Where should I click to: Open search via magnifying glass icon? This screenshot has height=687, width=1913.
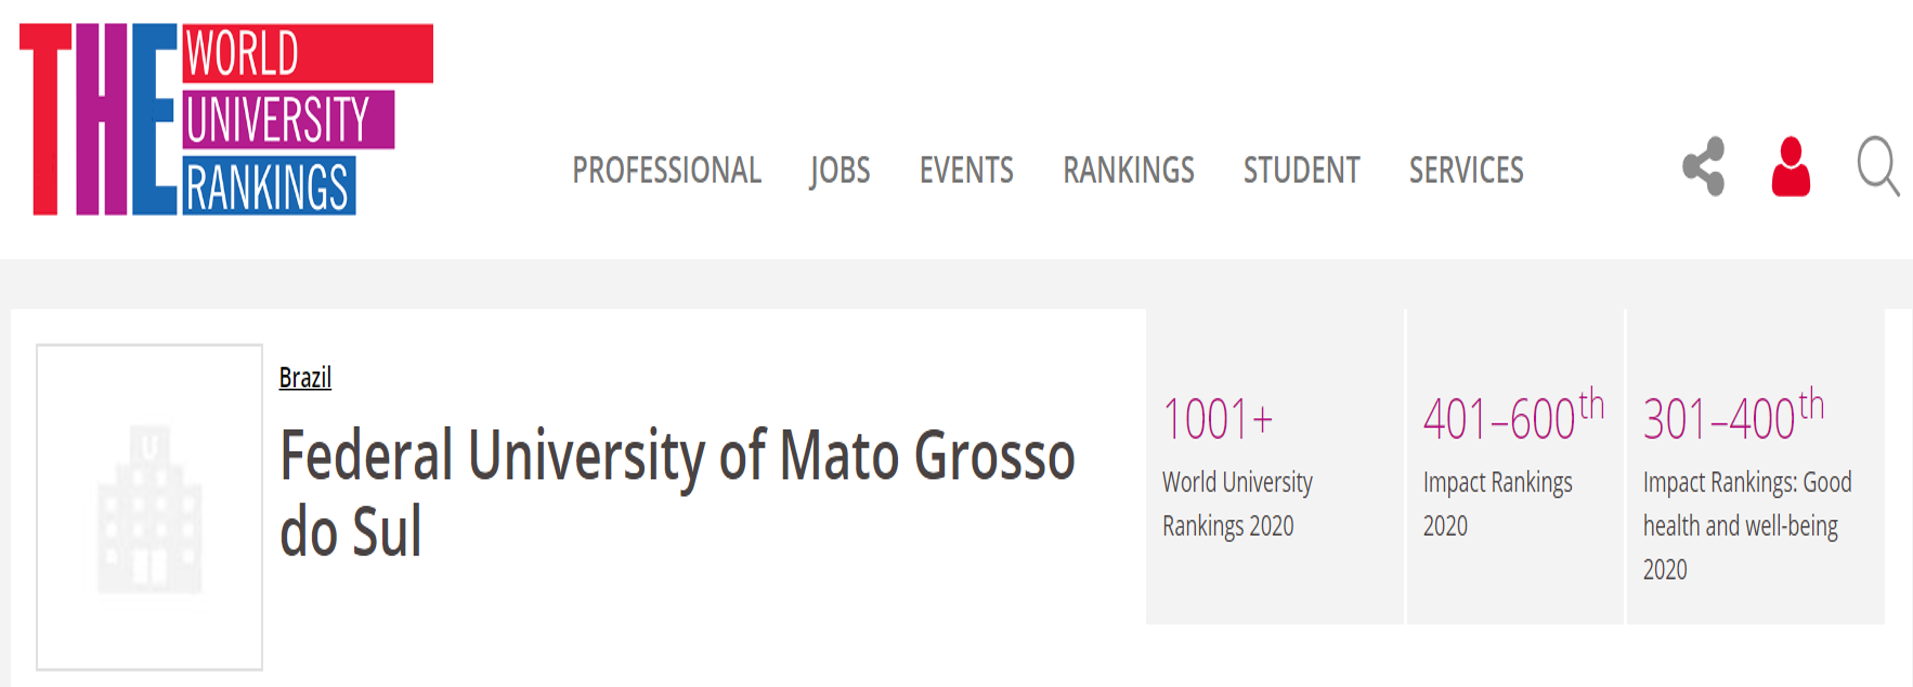[x=1877, y=166]
